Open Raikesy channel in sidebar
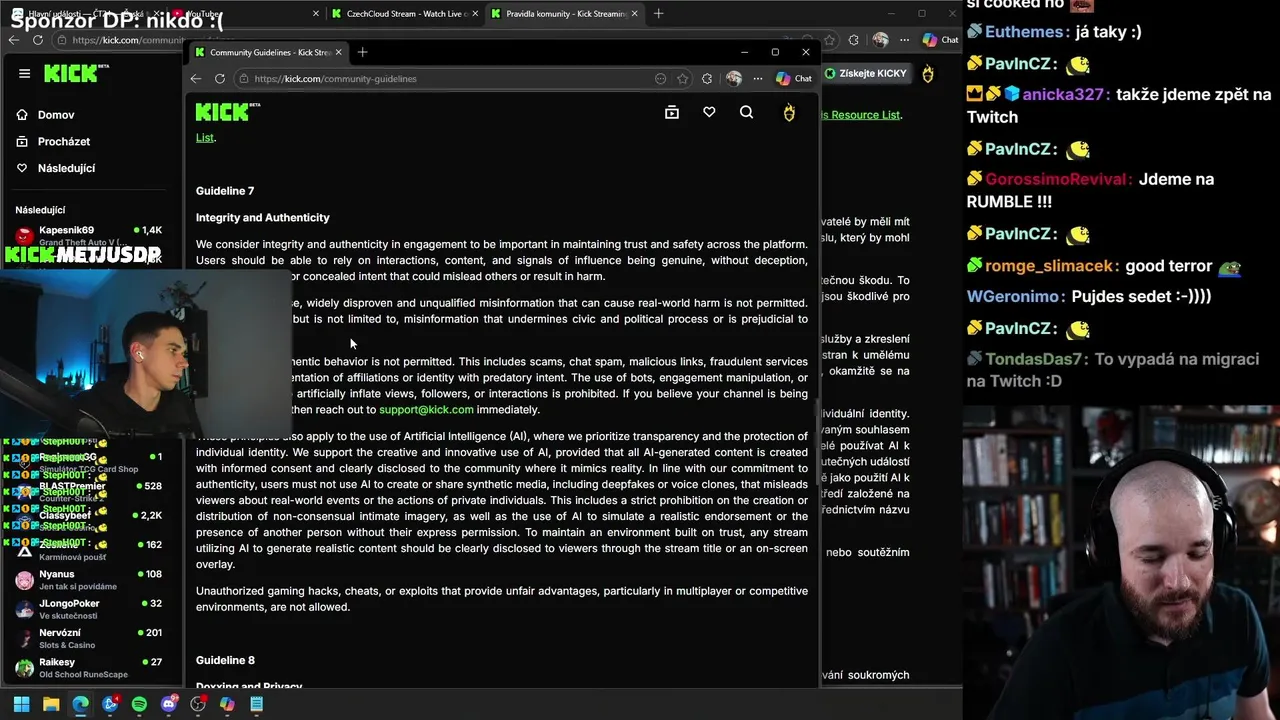The height and width of the screenshot is (720, 1280). tap(88, 667)
